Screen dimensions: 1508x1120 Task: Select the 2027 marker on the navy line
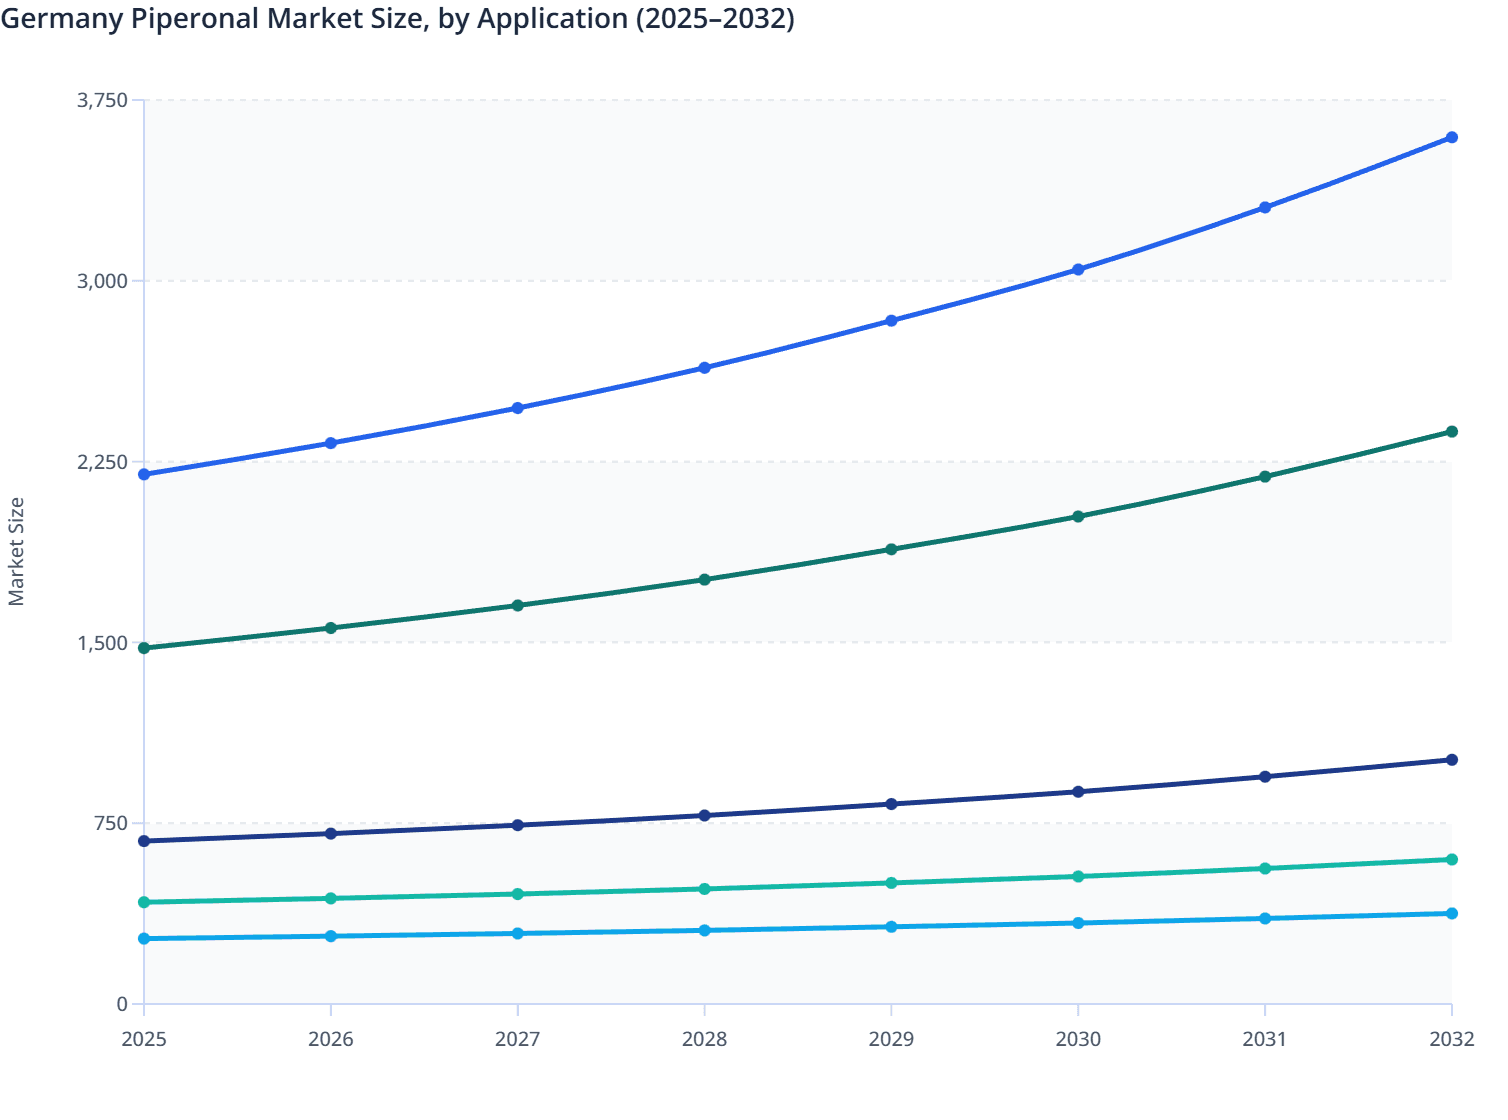click(517, 824)
